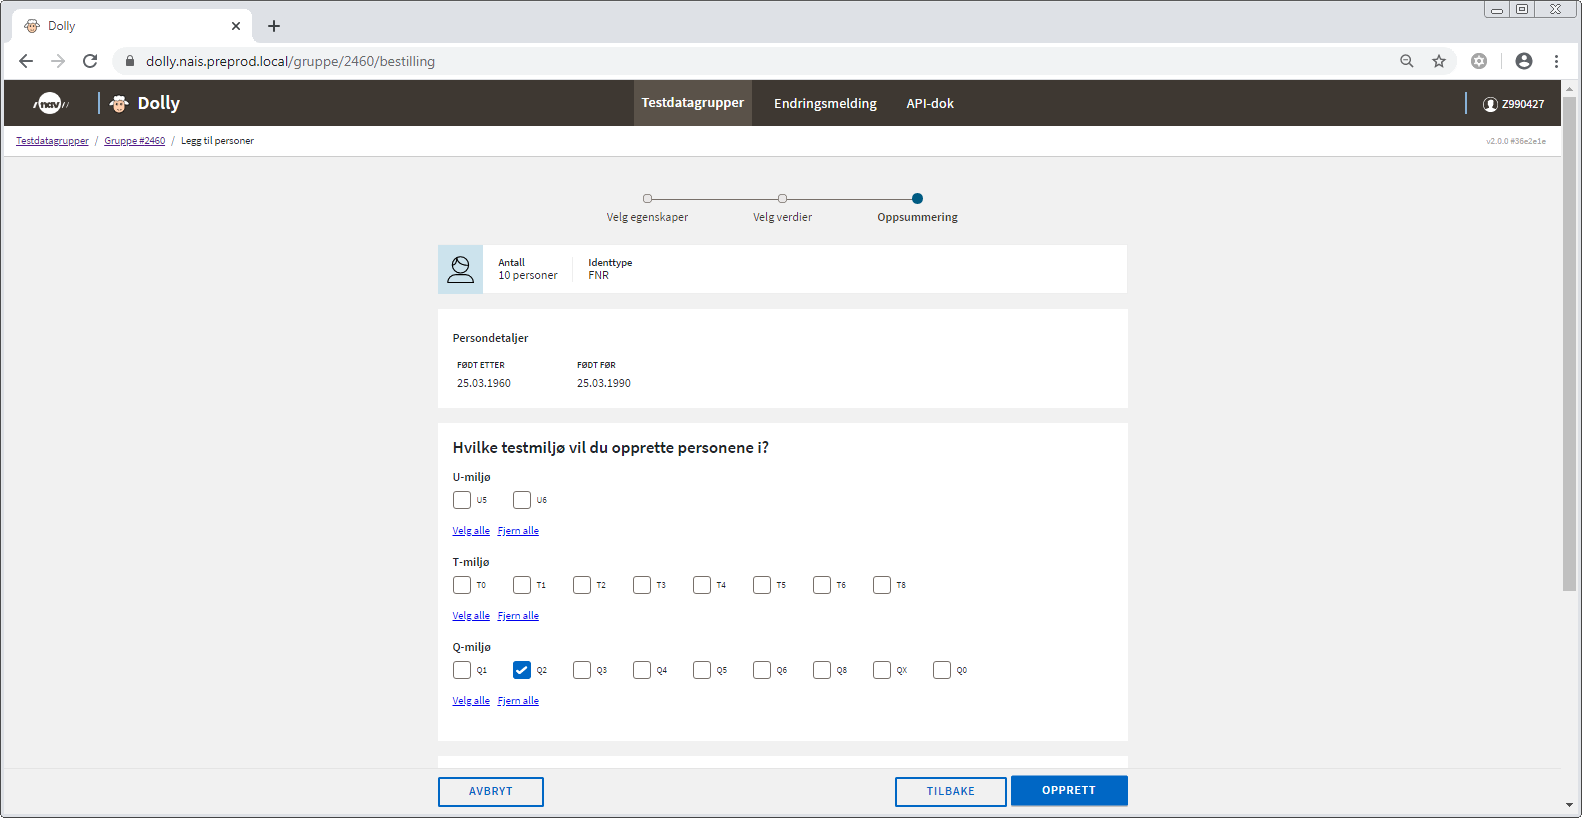Viewport: 1582px width, 818px height.
Task: Select the Oppsummering step marker
Action: tap(917, 198)
